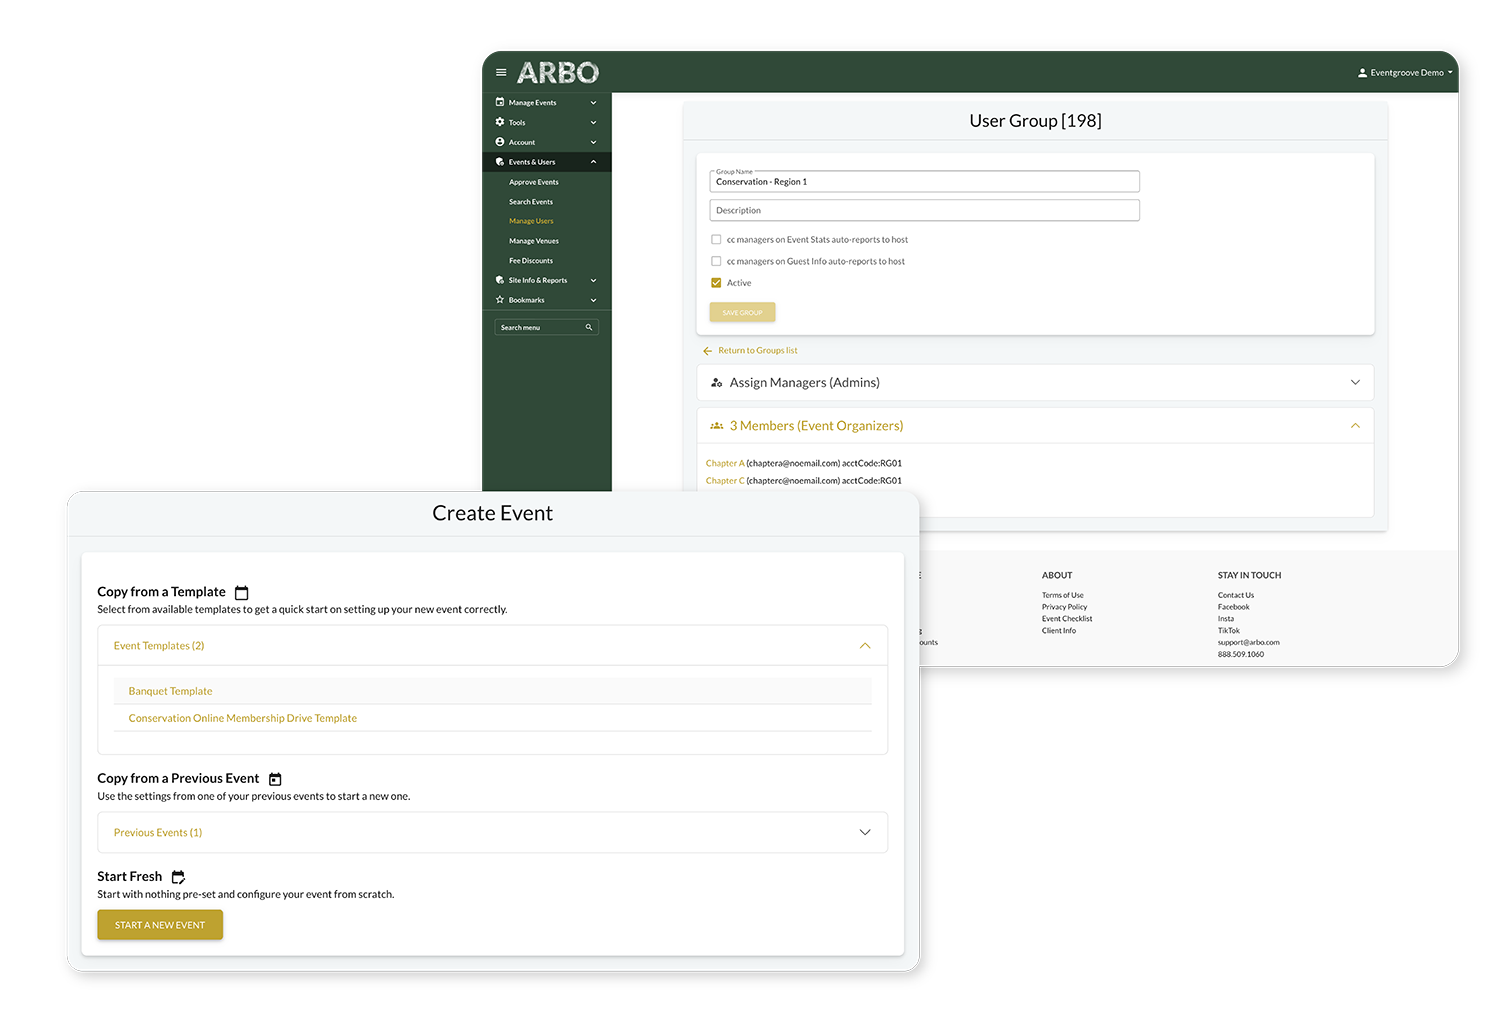
Task: Click the Previous Events (1) label
Action: pyautogui.click(x=158, y=833)
